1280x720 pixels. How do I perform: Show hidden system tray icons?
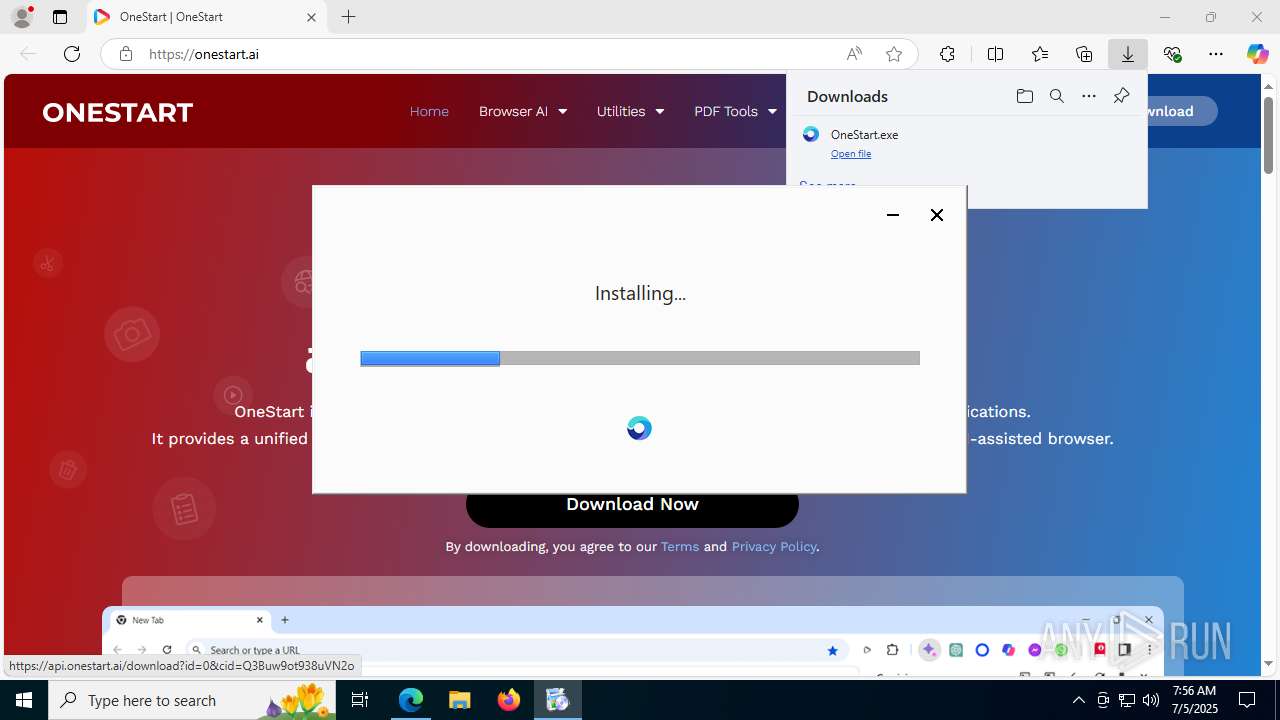coord(1078,700)
